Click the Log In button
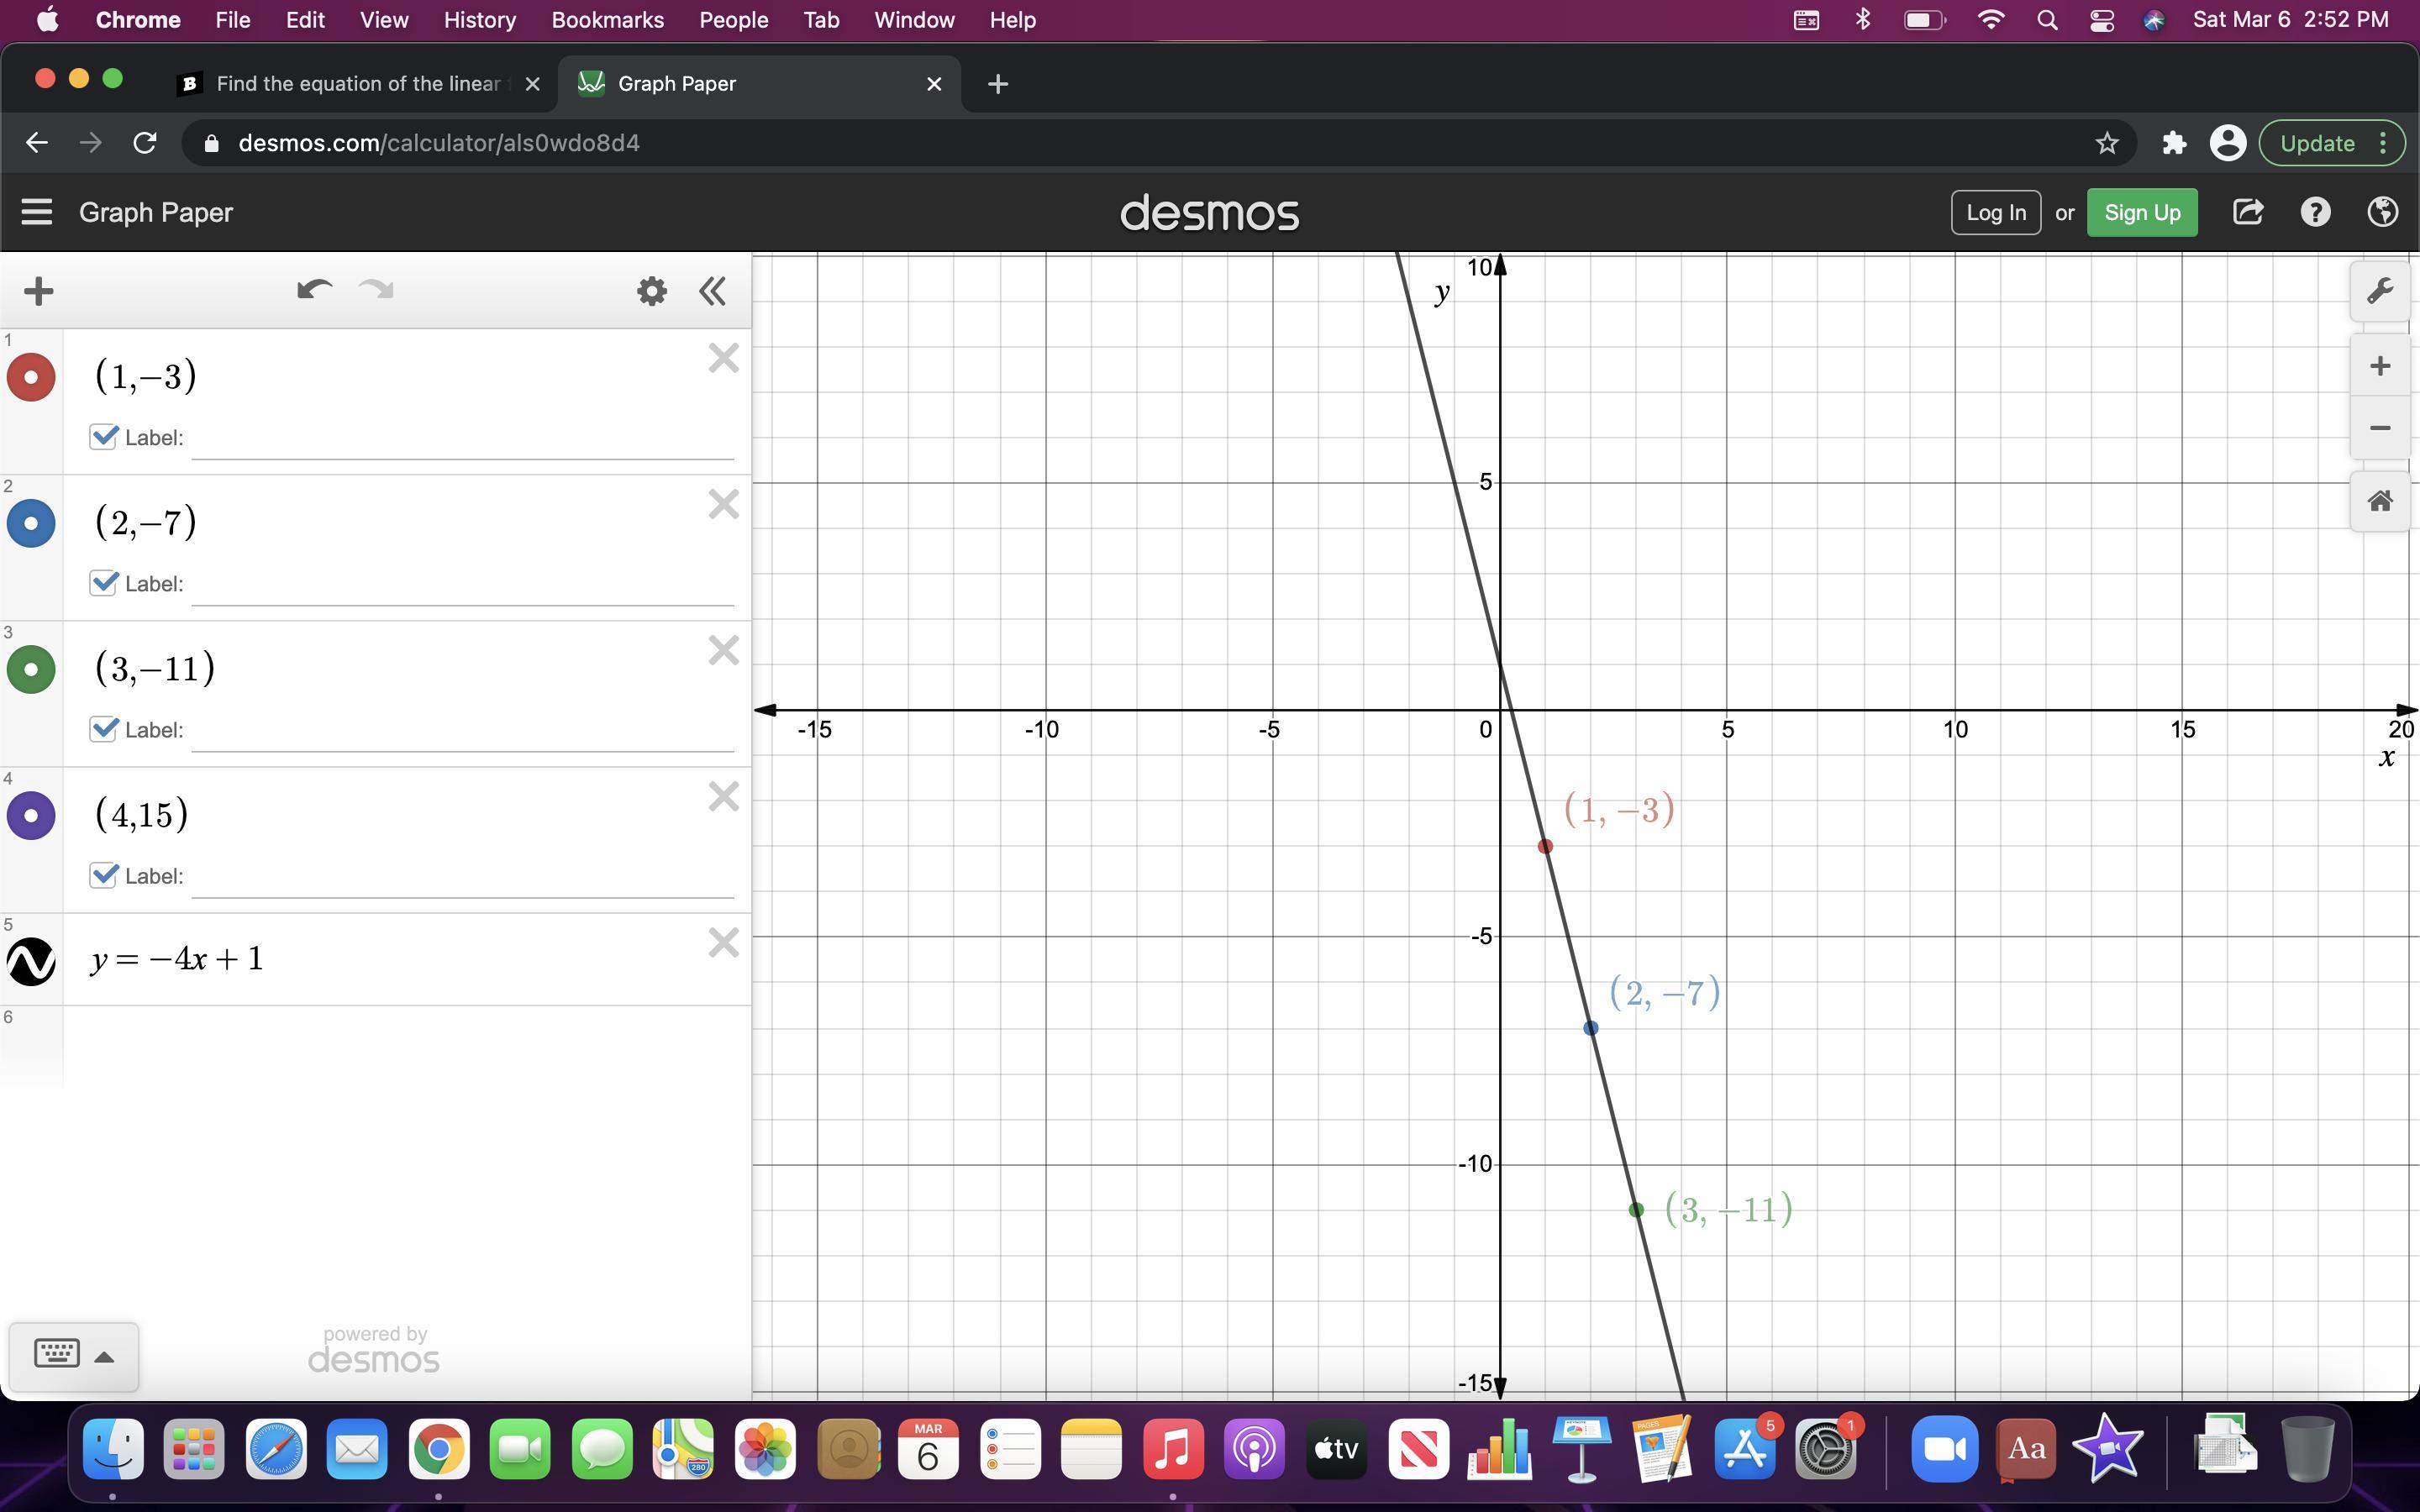Screen dimensions: 2420x1512 tap(1995, 212)
